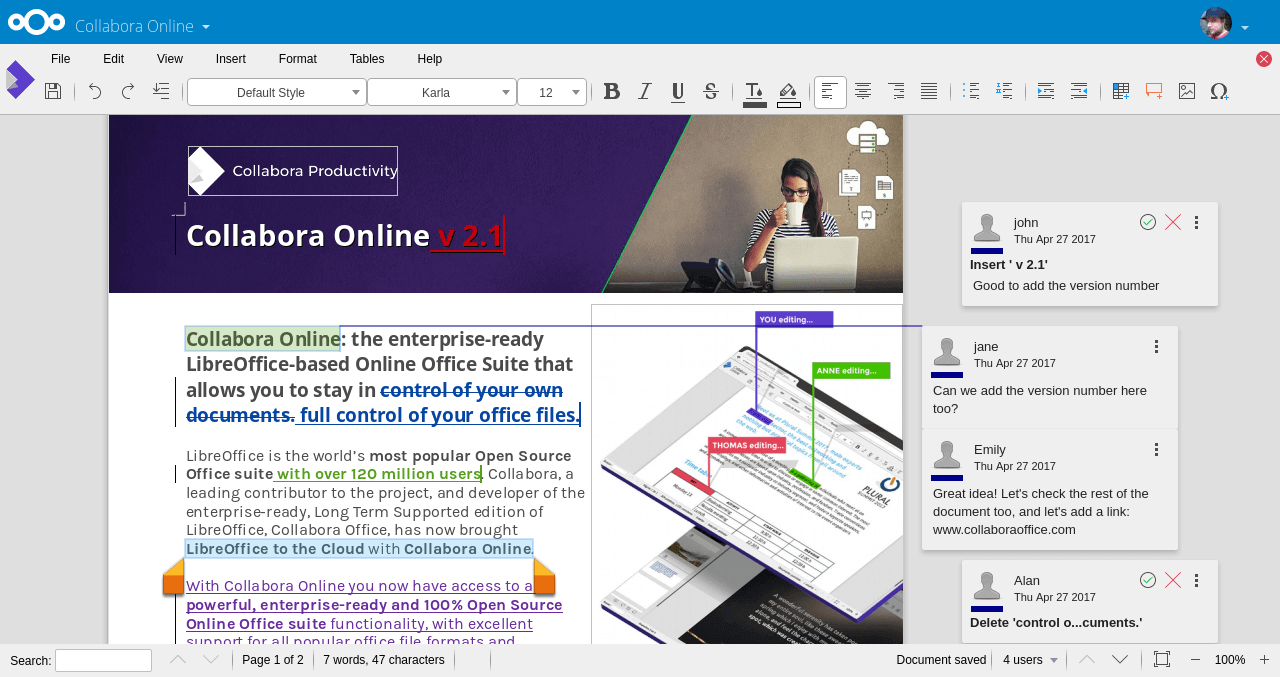Reject john's tracked change

[1173, 222]
